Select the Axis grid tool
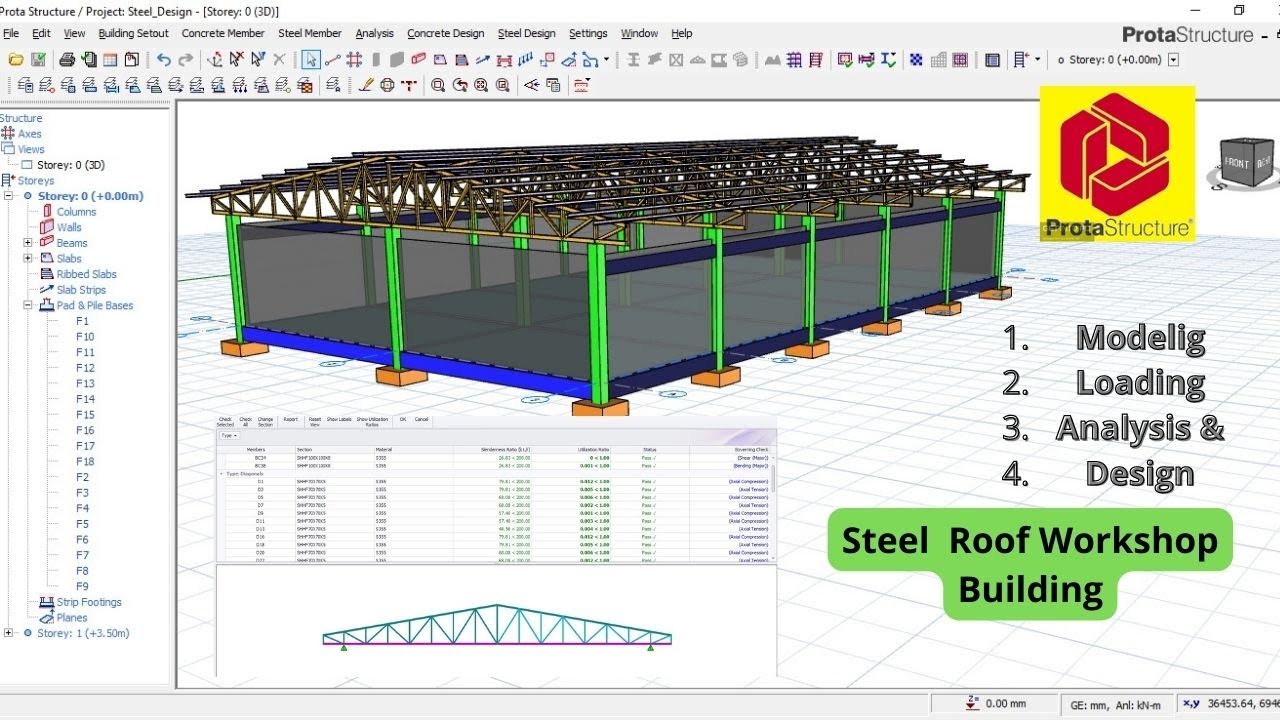This screenshot has width=1280, height=720. (x=354, y=59)
